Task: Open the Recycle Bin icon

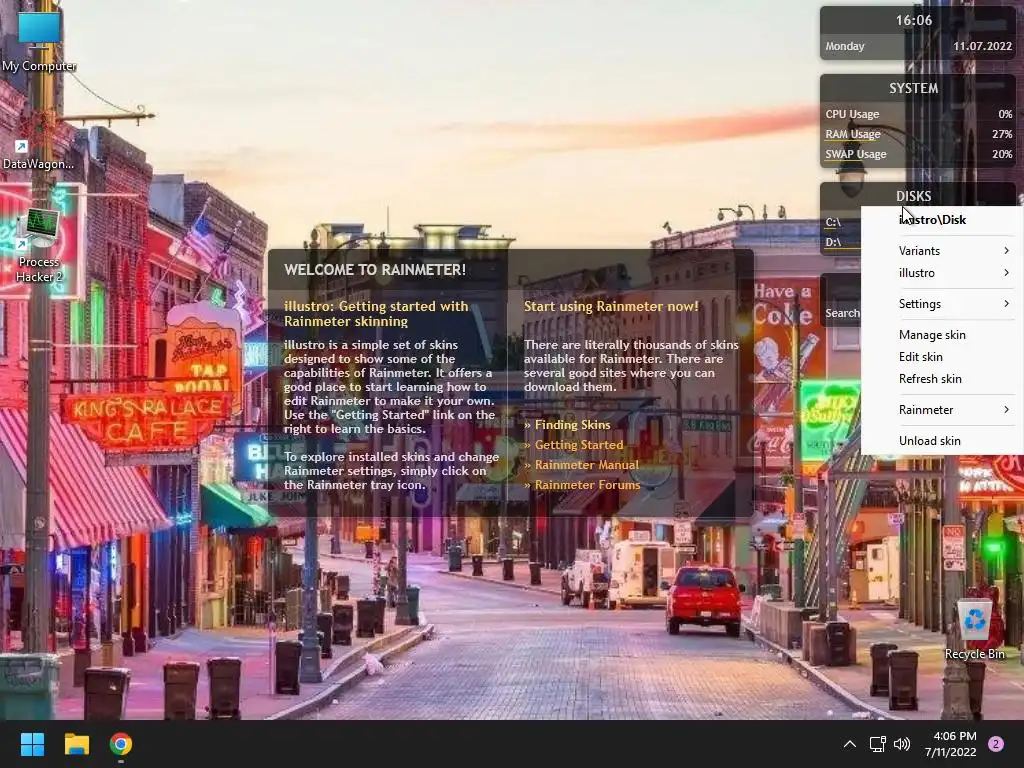Action: click(x=974, y=628)
